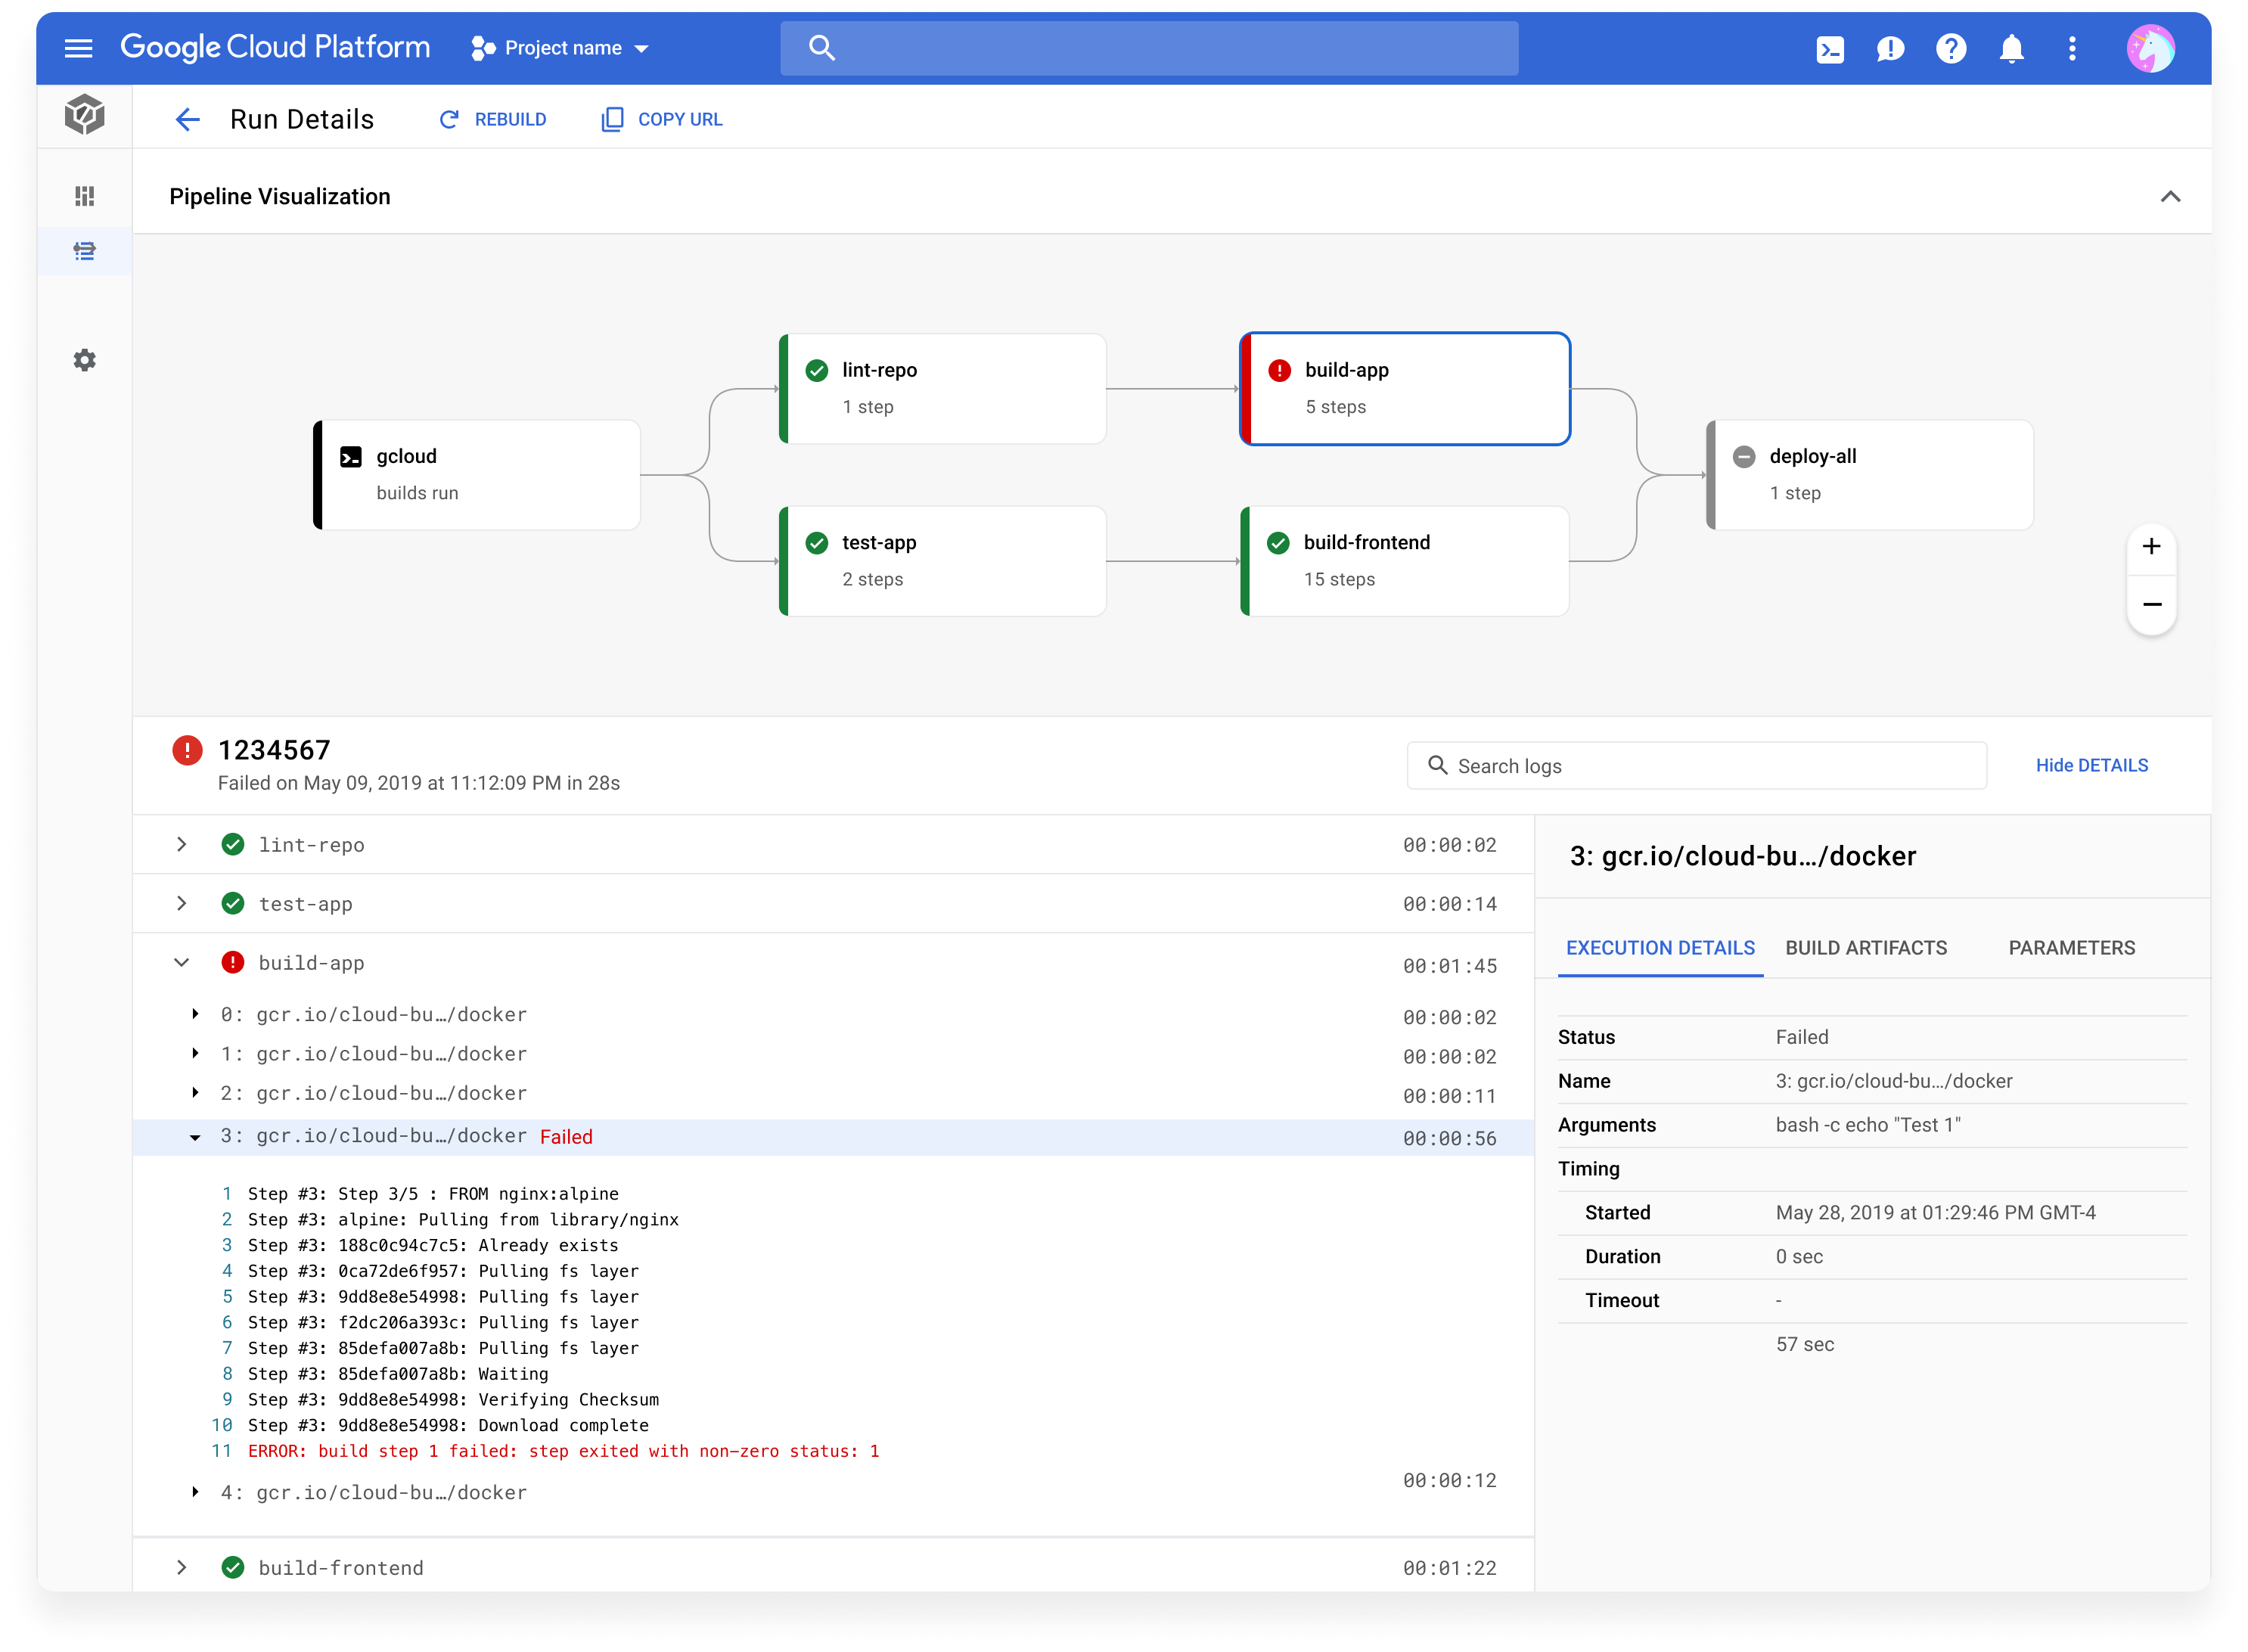Open settings gear in left sidebar
2248x1652 pixels.
point(84,360)
